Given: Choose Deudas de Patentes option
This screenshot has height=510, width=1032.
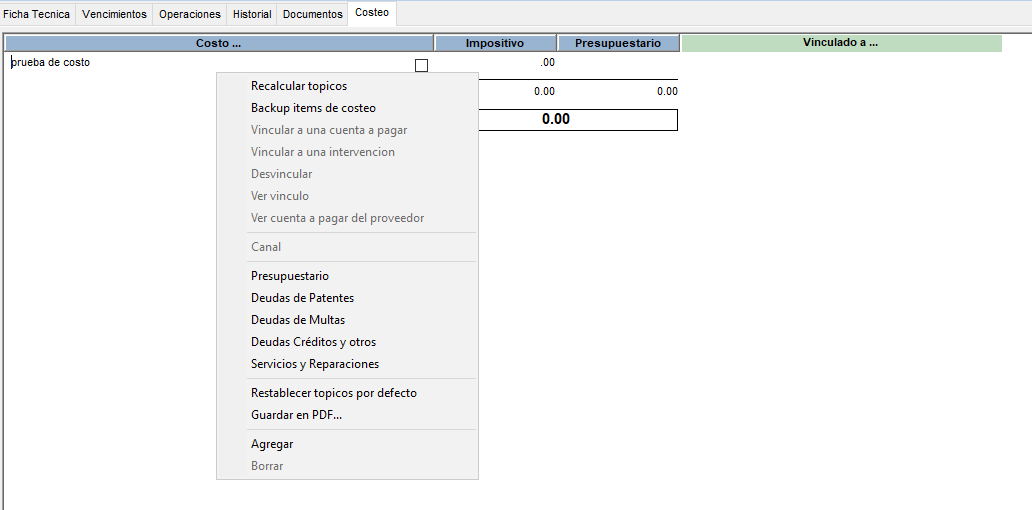Looking at the screenshot, I should coord(302,298).
